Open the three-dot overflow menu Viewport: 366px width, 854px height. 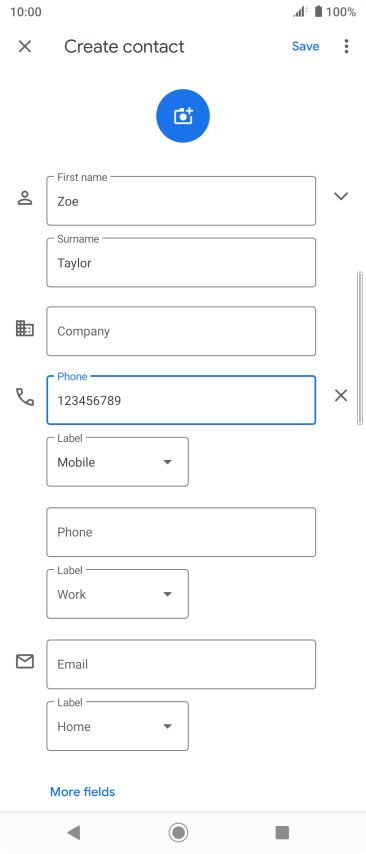pos(346,46)
